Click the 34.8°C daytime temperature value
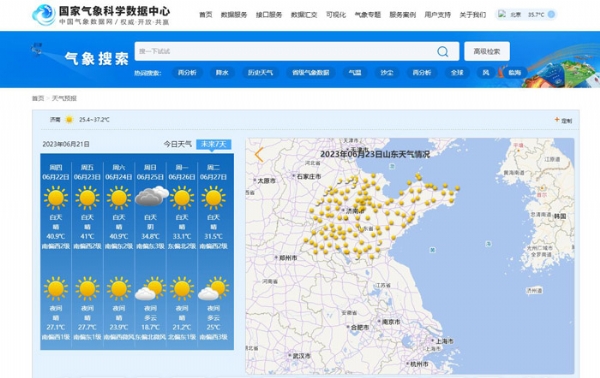 (150, 236)
